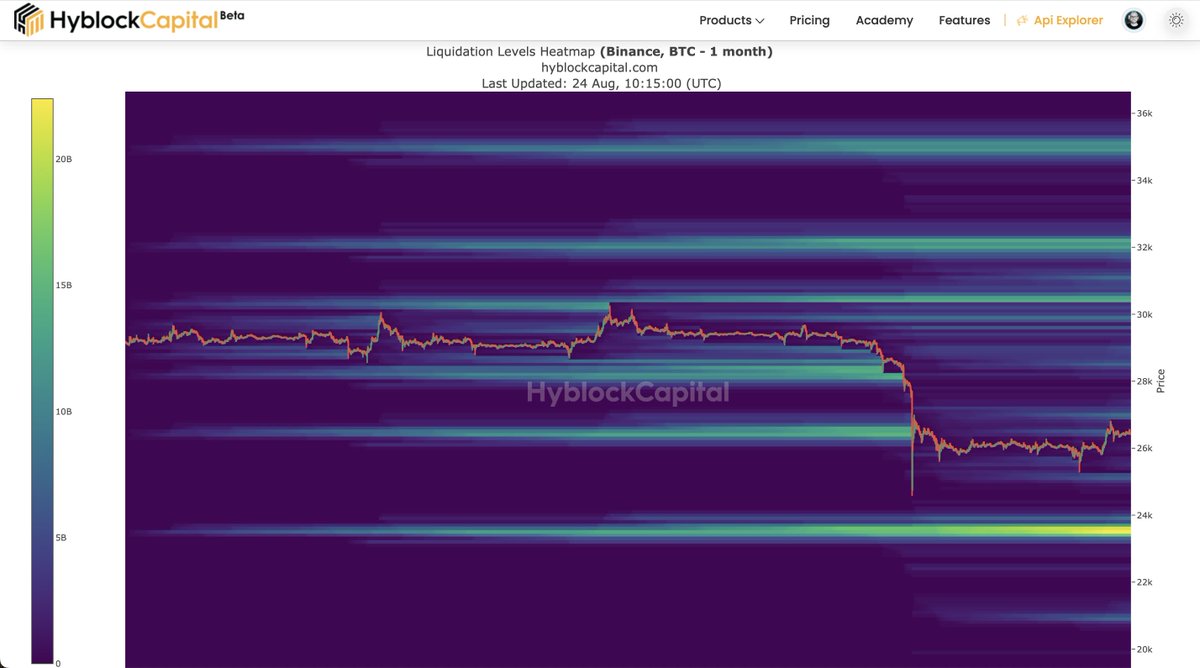This screenshot has height=668, width=1200.
Task: Click the heatmap color scale bar
Action: click(42, 381)
